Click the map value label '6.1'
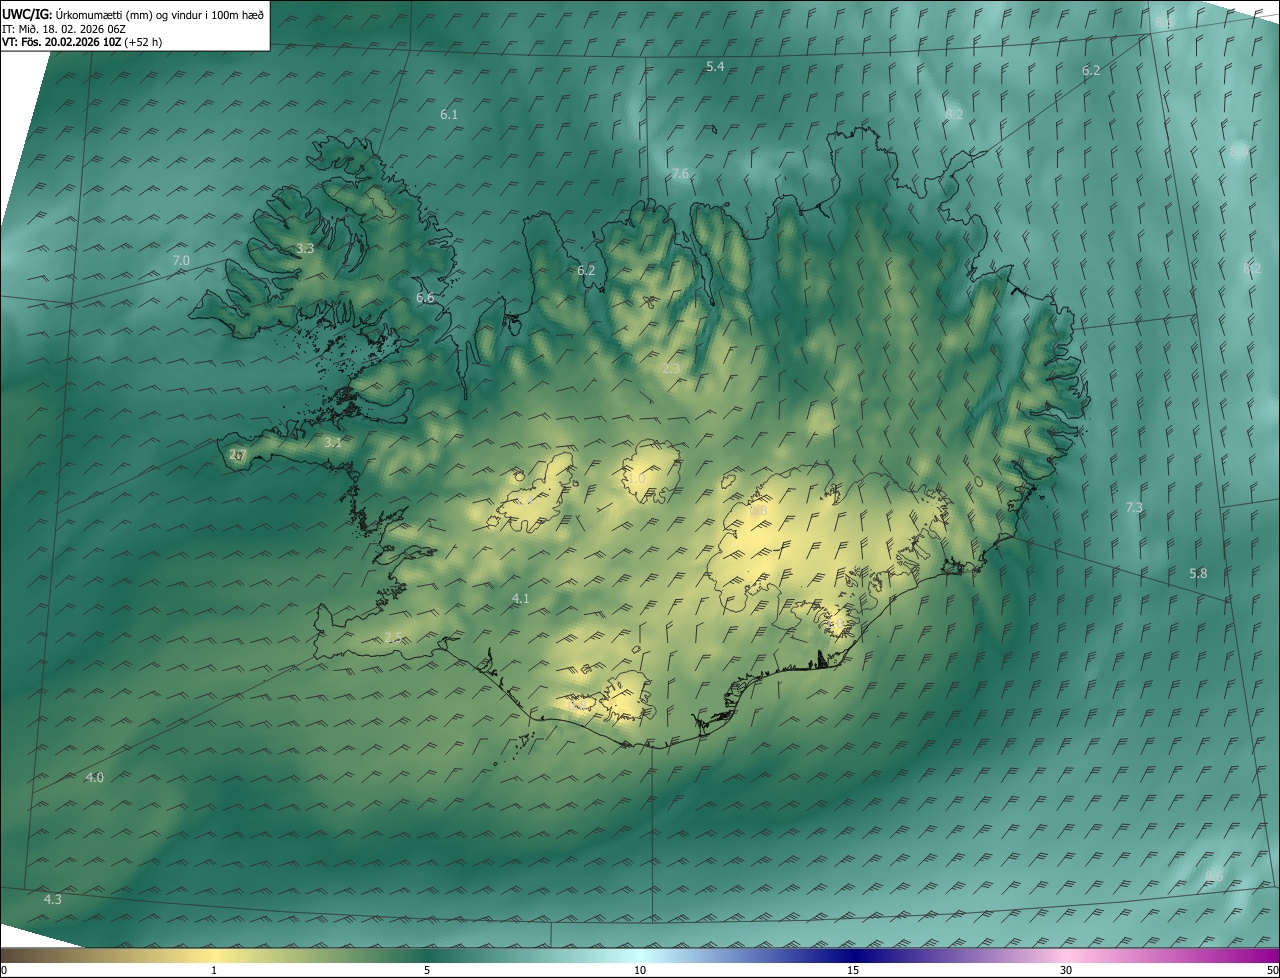The image size is (1280, 978). pos(449,114)
